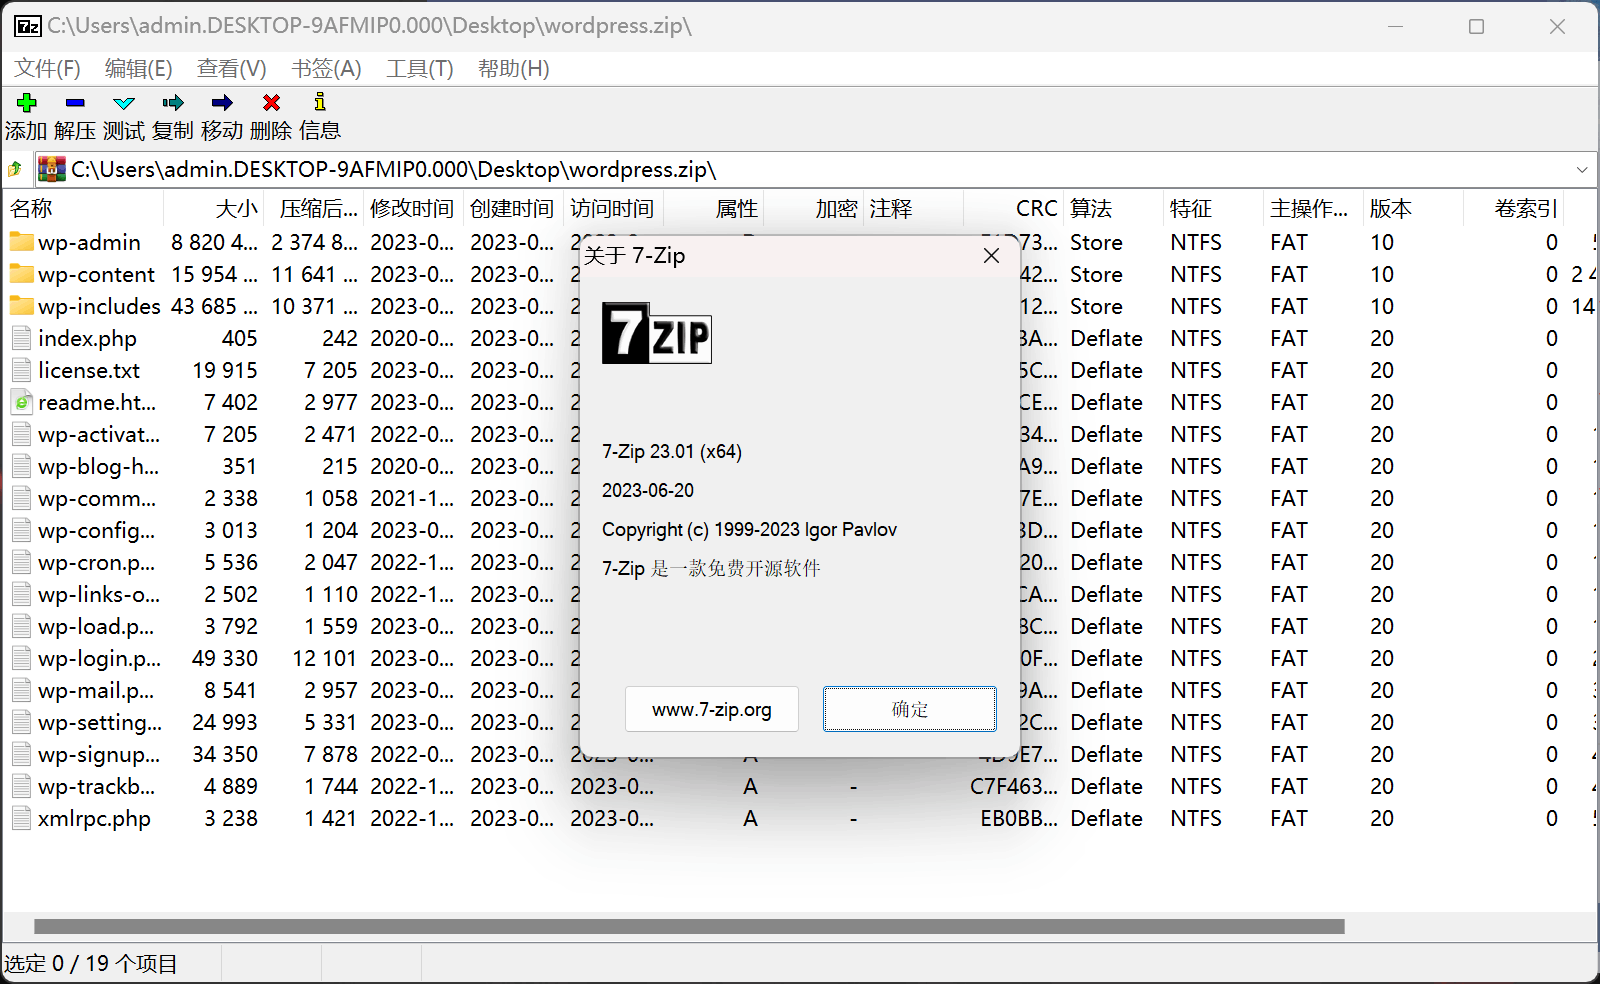Image resolution: width=1600 pixels, height=984 pixels.
Task: Click the xmlrpc.php file icon
Action: (21, 818)
